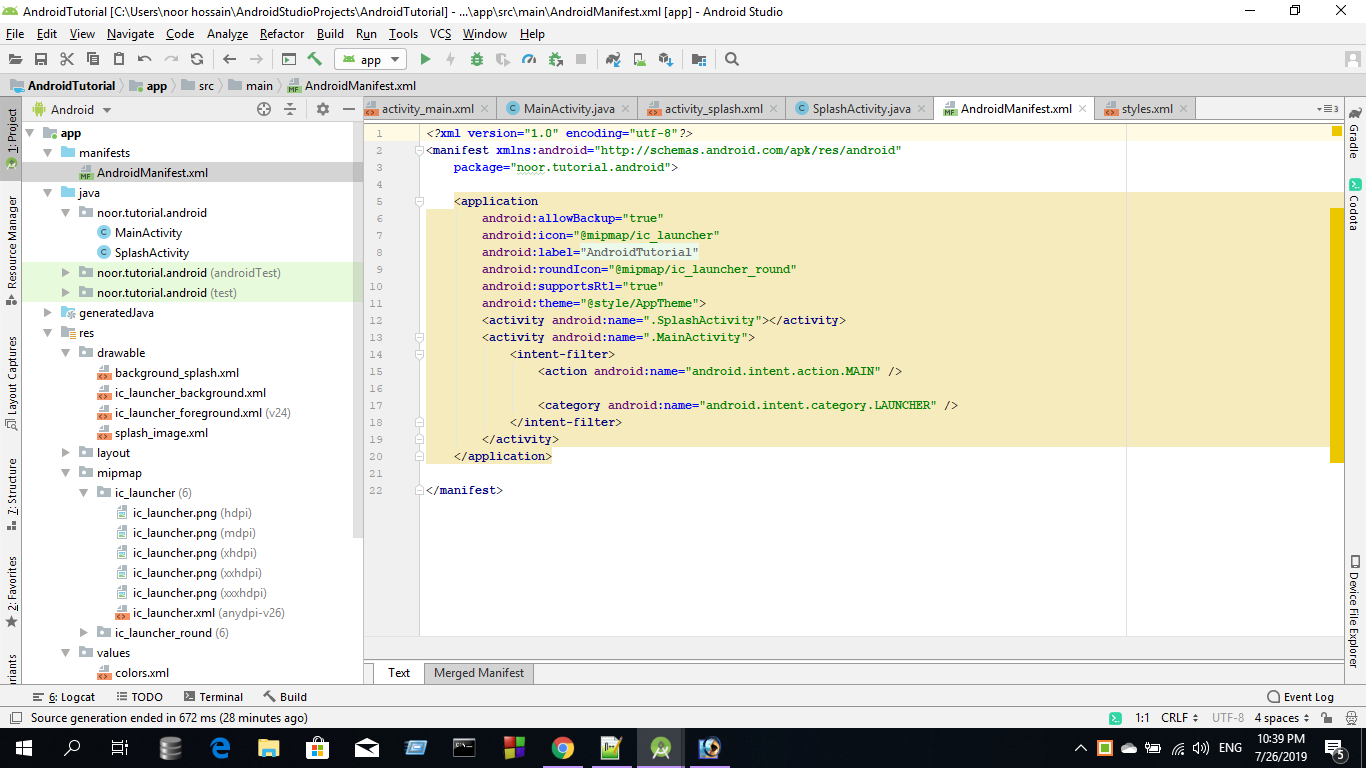1366x768 pixels.
Task: Open the Android project view dropdown
Action: 72,109
